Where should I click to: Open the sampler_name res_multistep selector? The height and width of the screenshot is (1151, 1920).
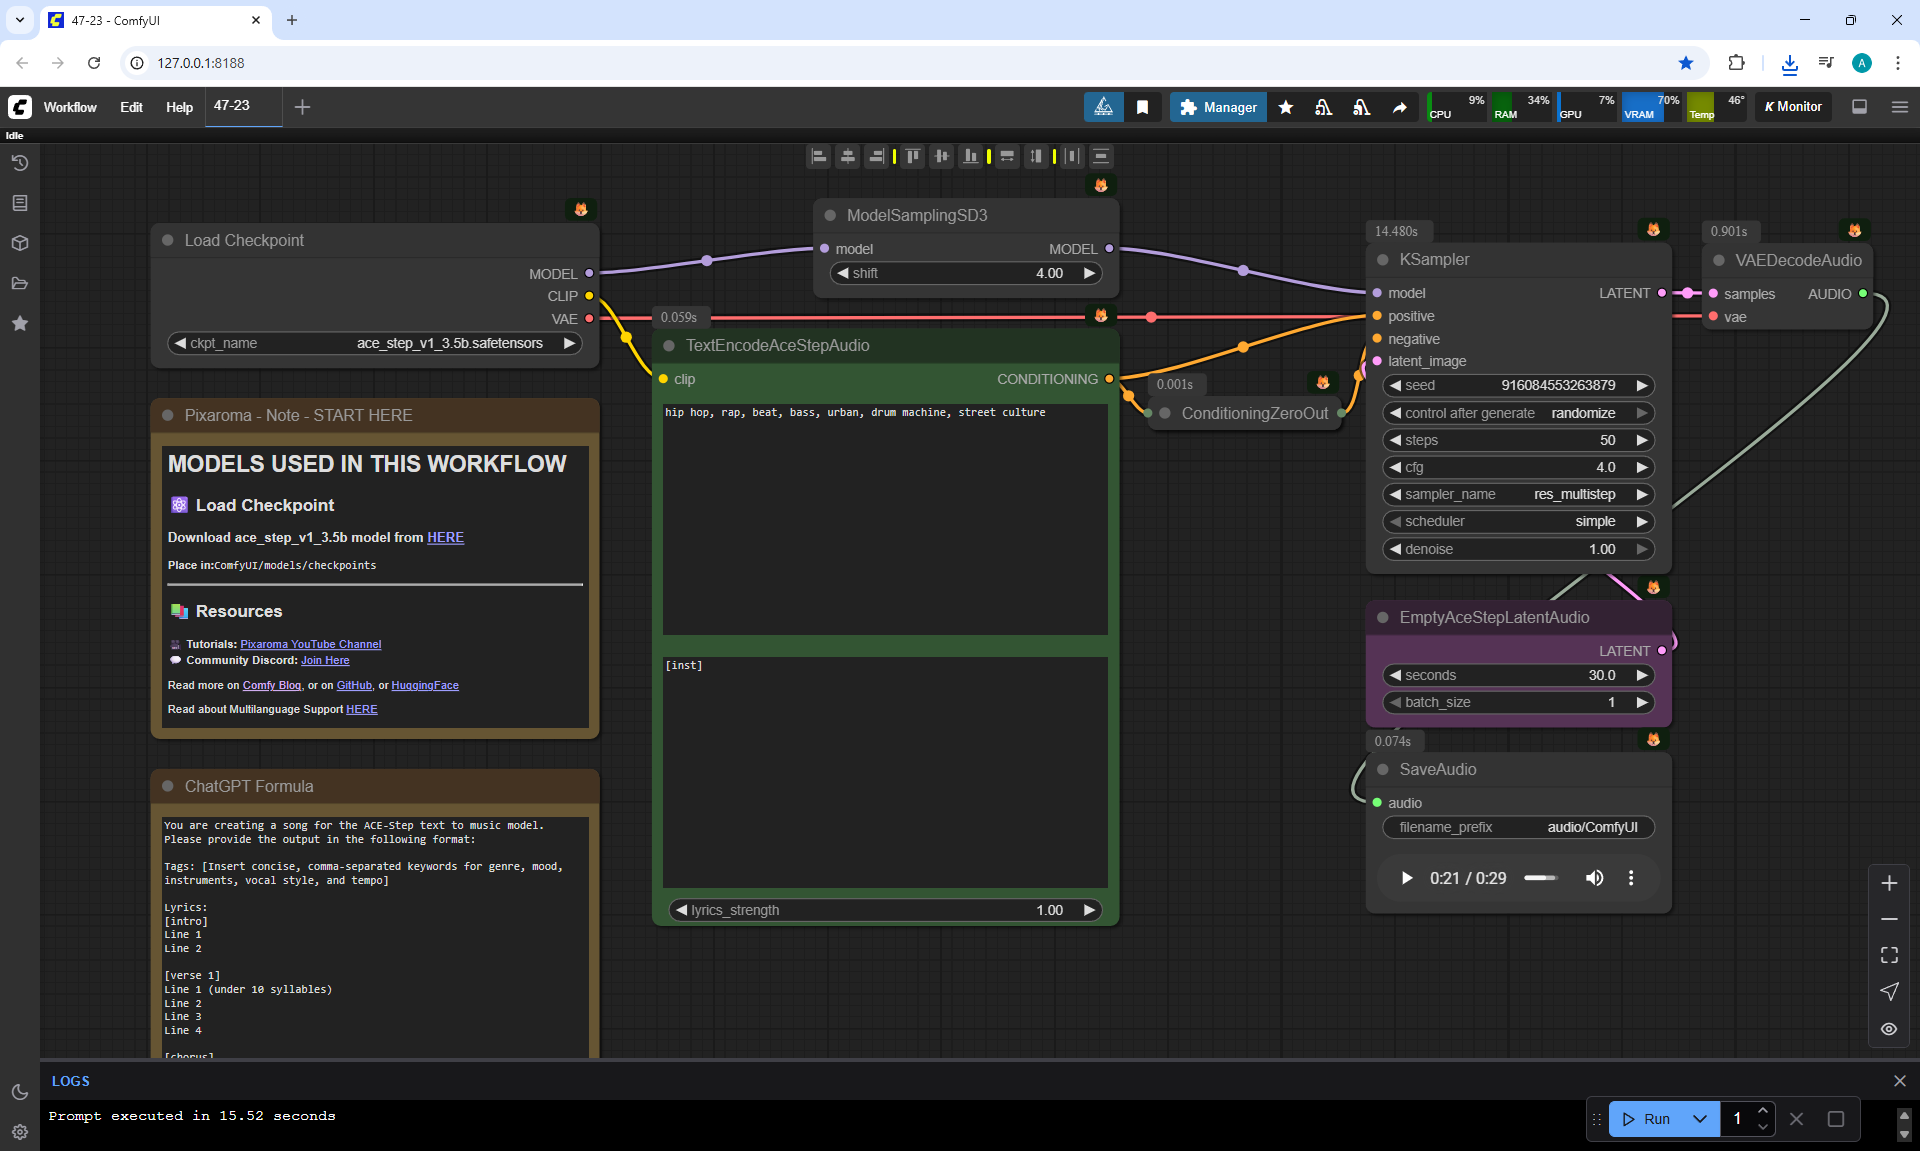pyautogui.click(x=1518, y=494)
